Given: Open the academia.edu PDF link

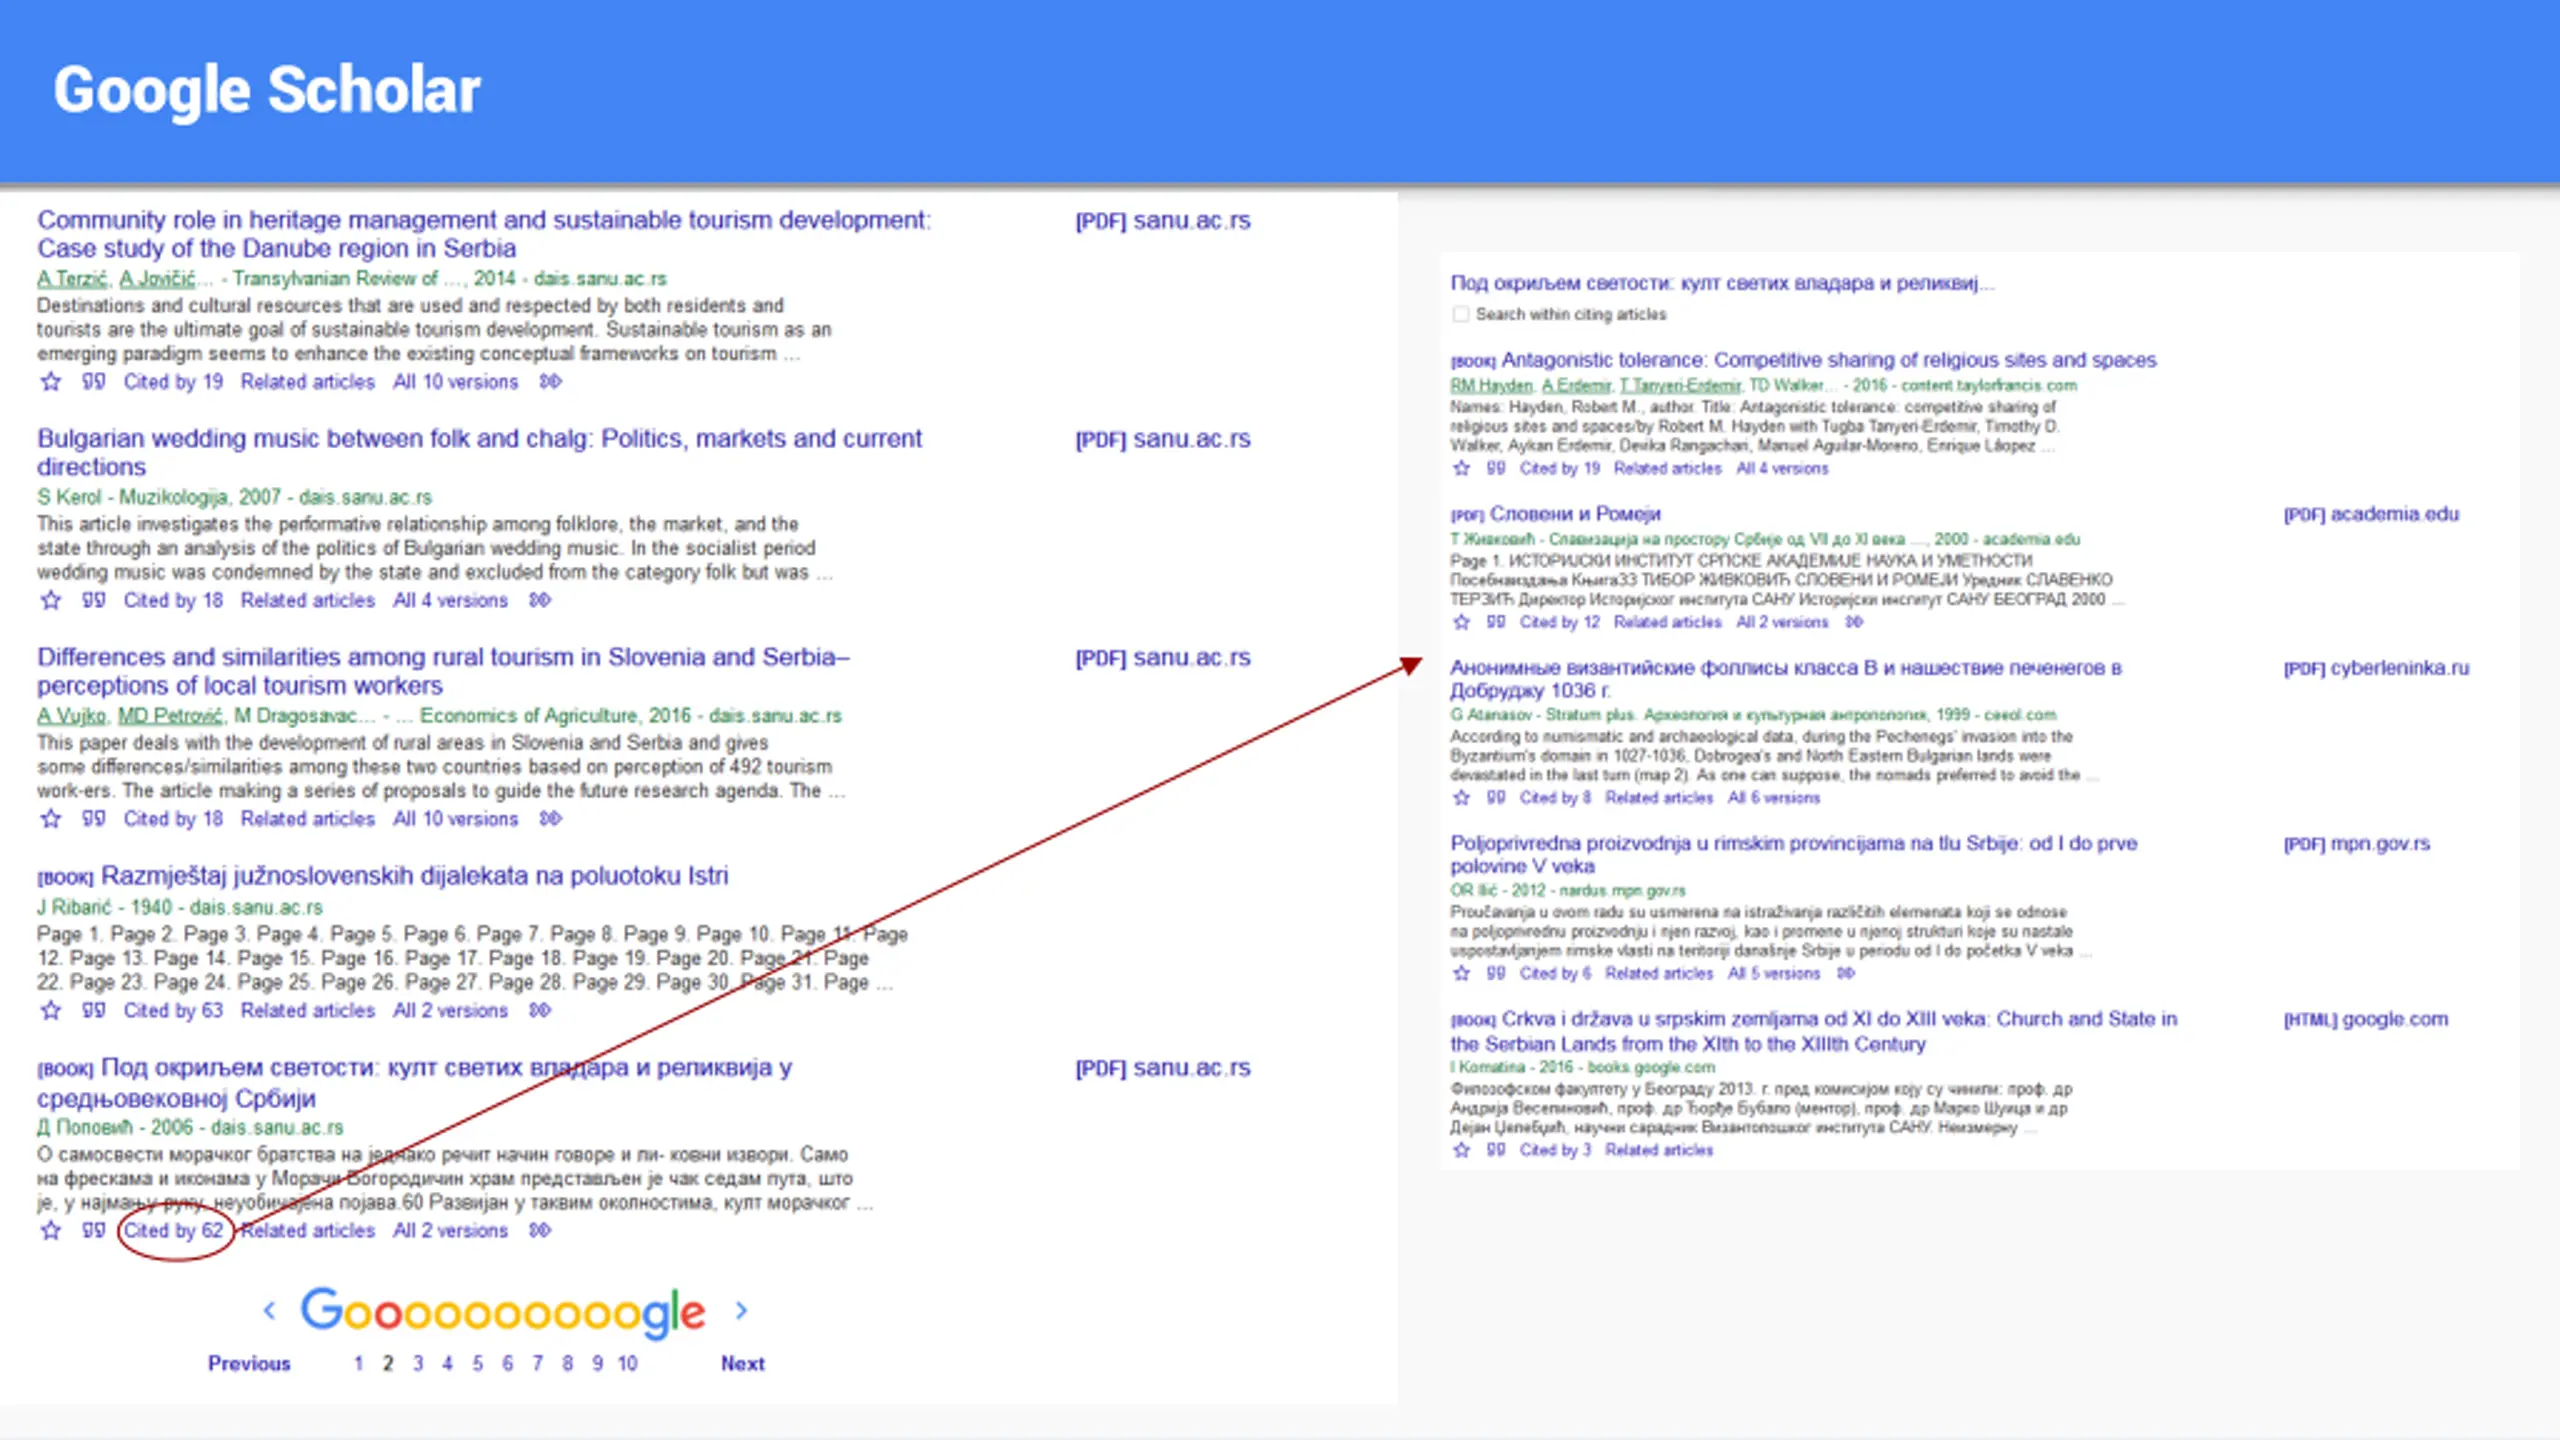Looking at the screenshot, I should pos(2371,514).
